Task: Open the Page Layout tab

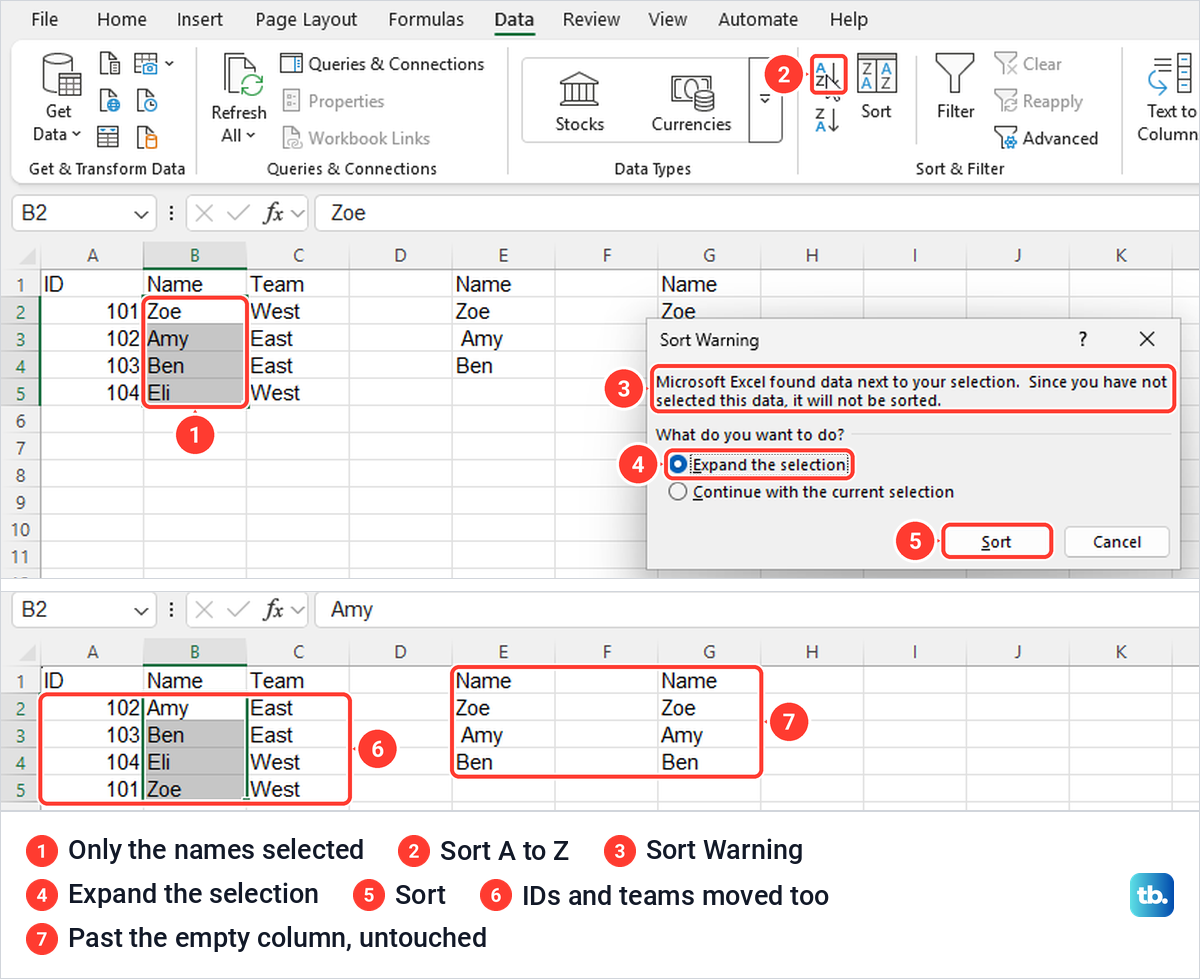Action: [306, 19]
